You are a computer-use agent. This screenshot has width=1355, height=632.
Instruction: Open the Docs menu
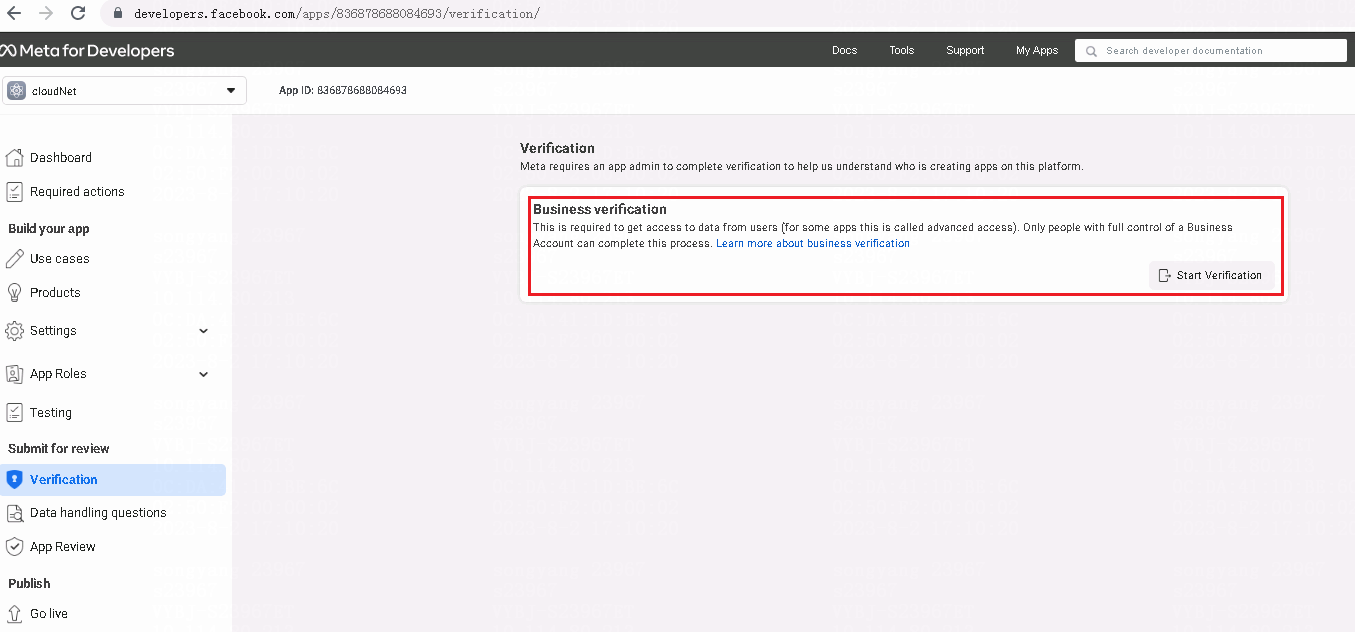click(x=844, y=50)
